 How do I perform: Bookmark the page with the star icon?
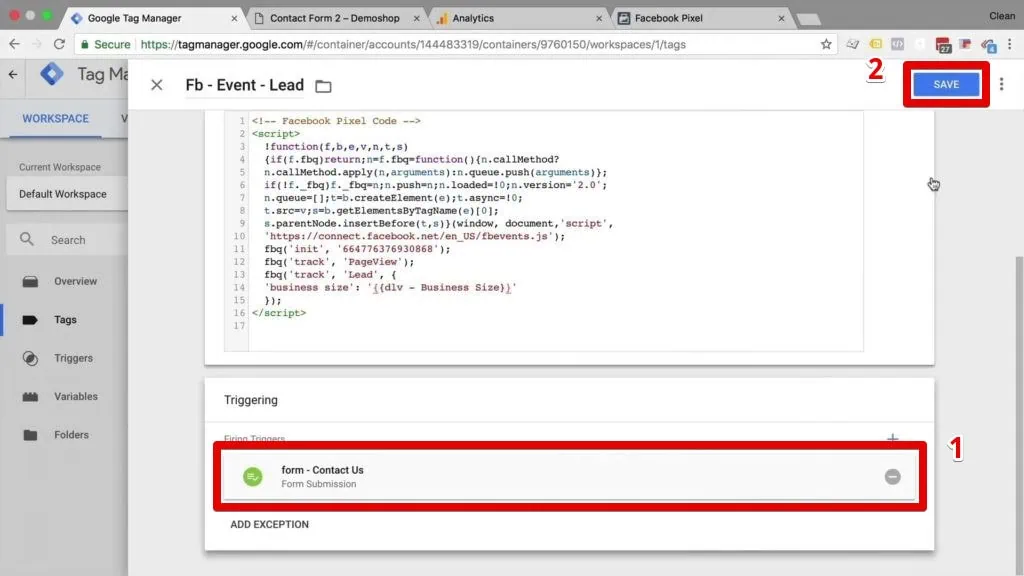[827, 44]
